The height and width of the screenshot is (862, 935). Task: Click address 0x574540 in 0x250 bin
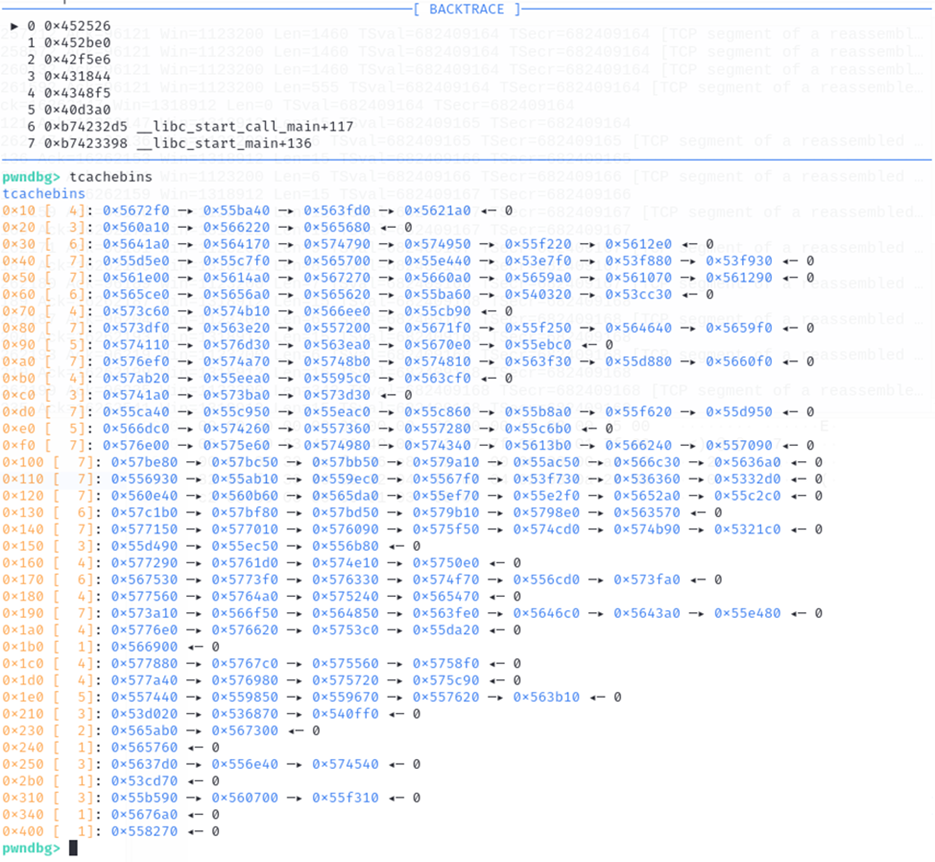click(x=345, y=764)
